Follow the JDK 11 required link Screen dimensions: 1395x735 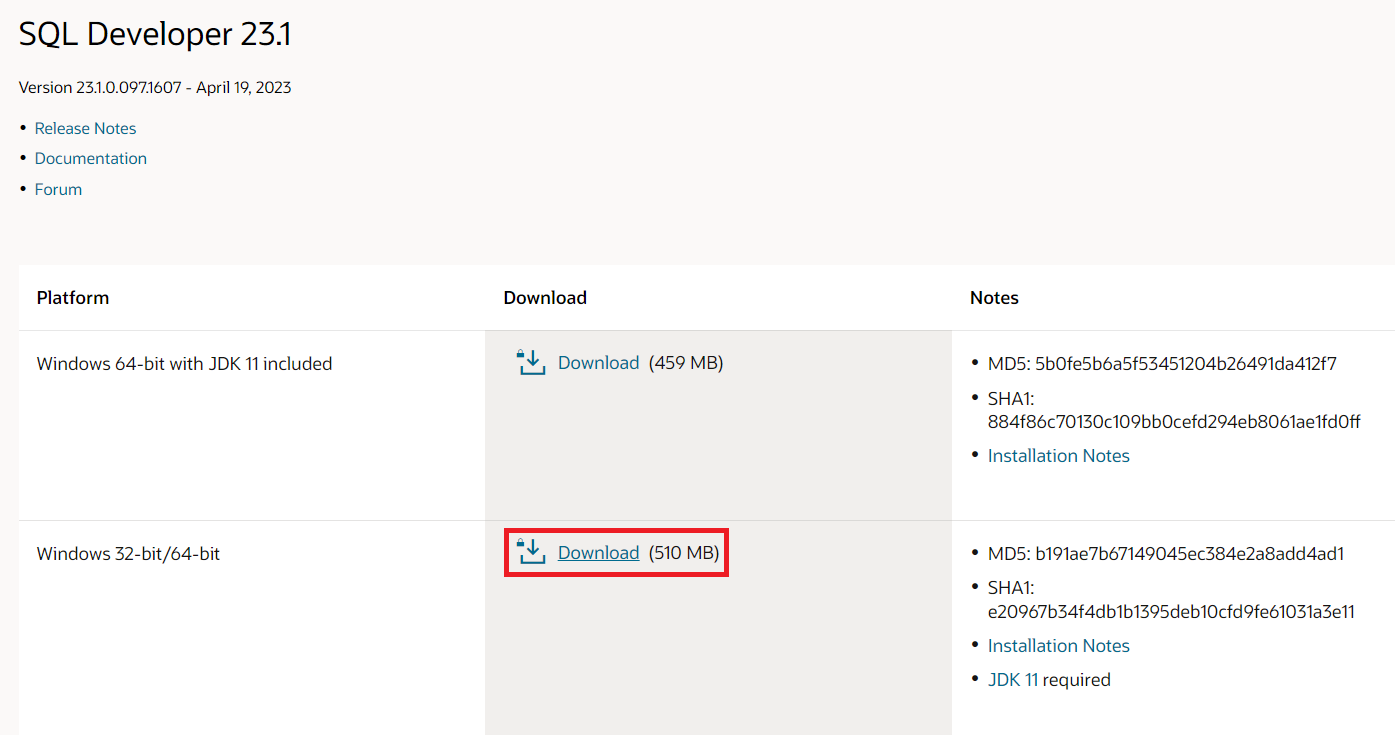tap(1013, 680)
